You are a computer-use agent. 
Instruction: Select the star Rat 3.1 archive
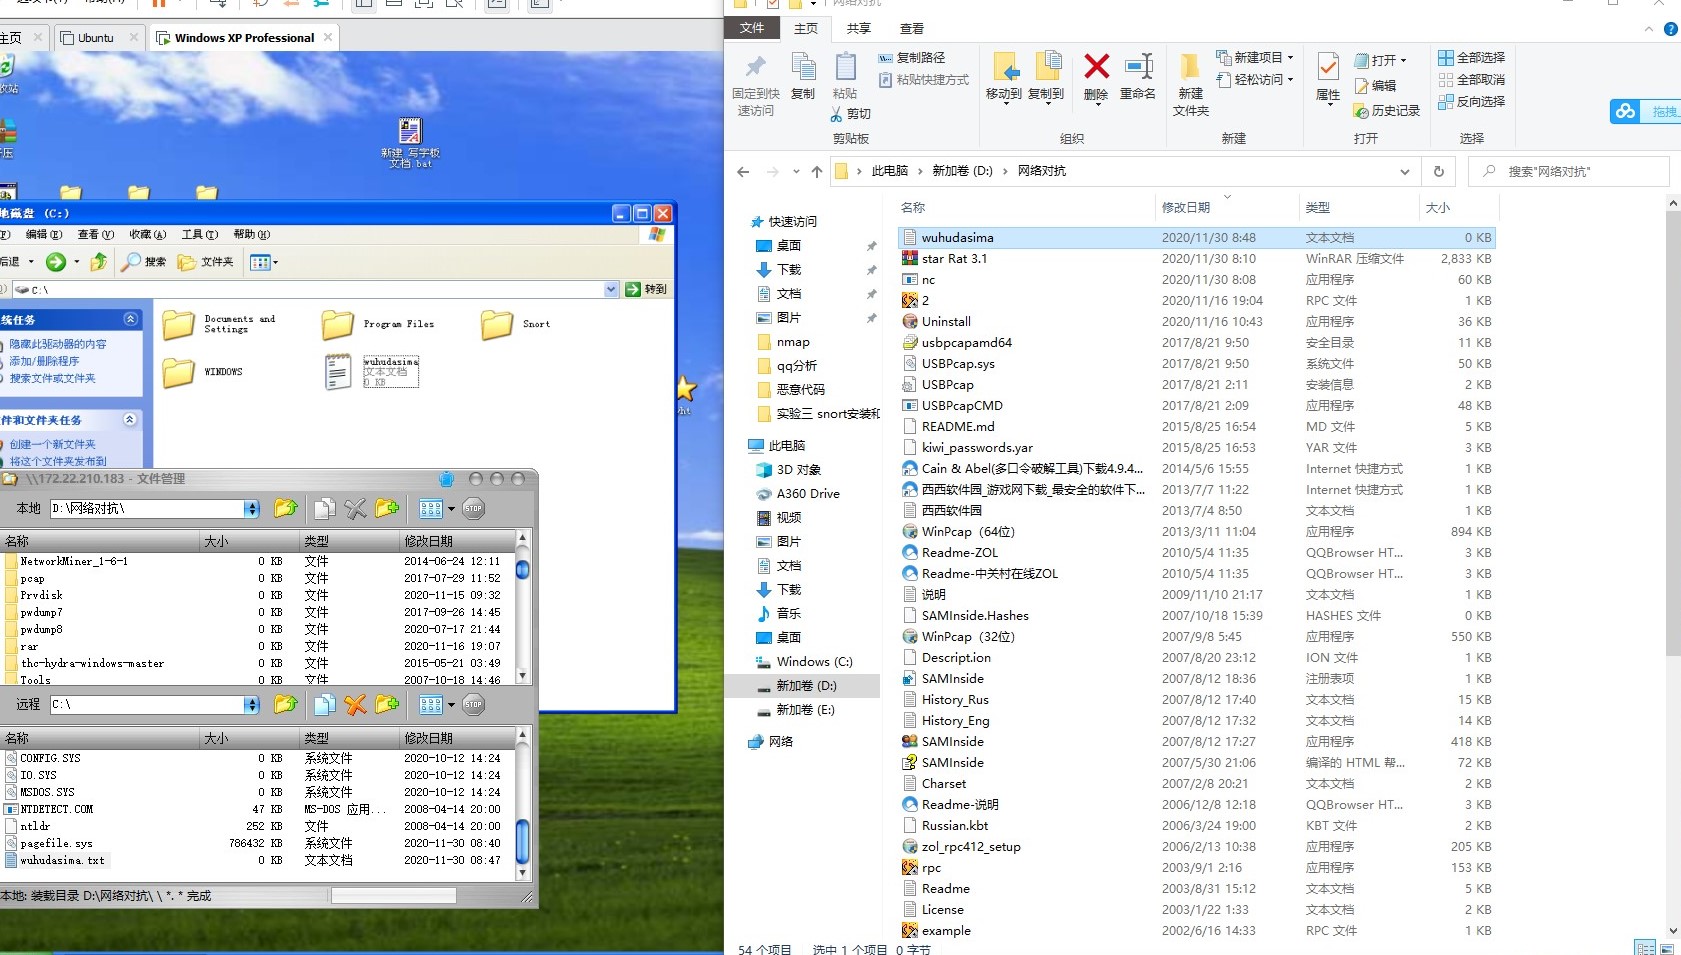[x=954, y=259]
